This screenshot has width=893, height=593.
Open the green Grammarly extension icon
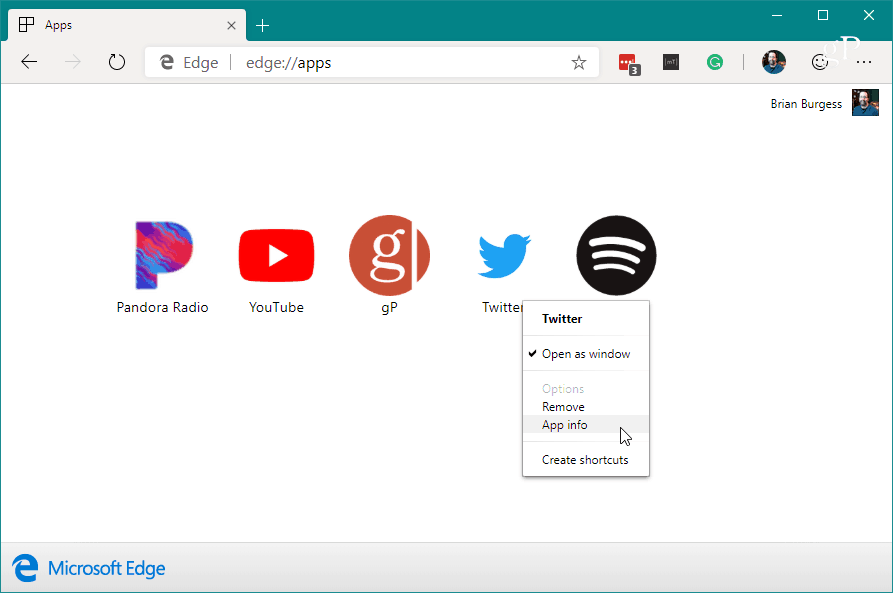[715, 62]
